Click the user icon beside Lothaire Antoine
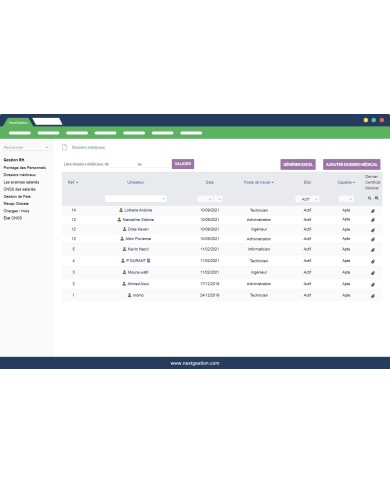The width and height of the screenshot is (390, 484). coord(121,210)
